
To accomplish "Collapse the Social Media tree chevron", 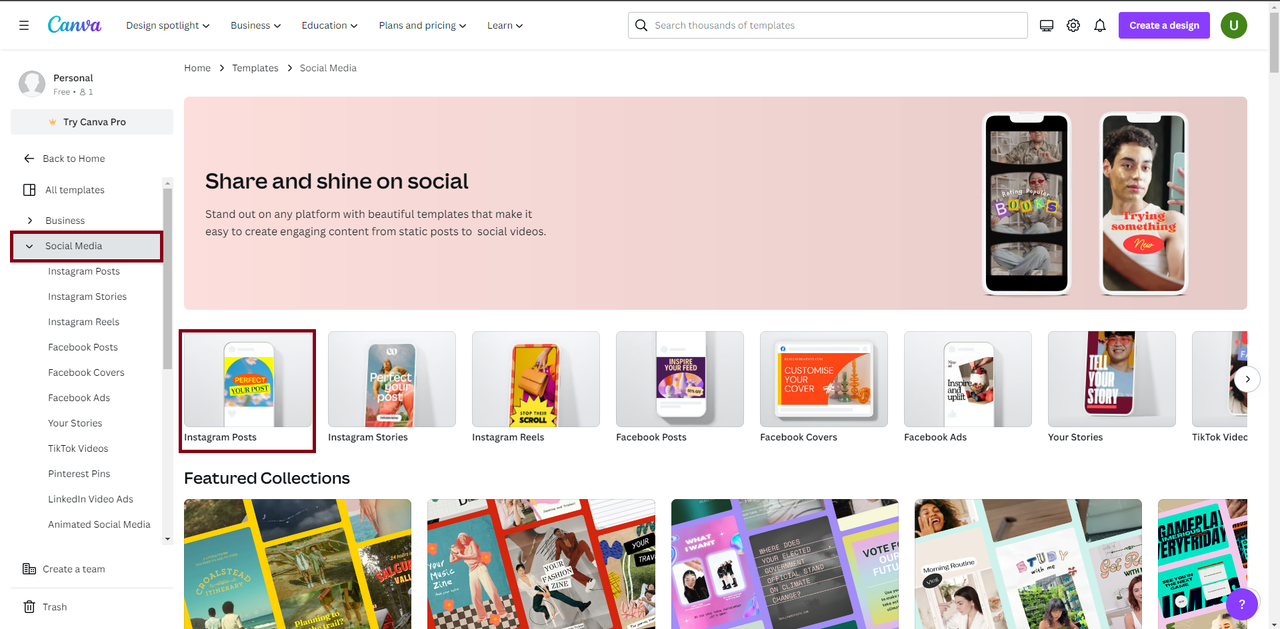I will tap(30, 246).
